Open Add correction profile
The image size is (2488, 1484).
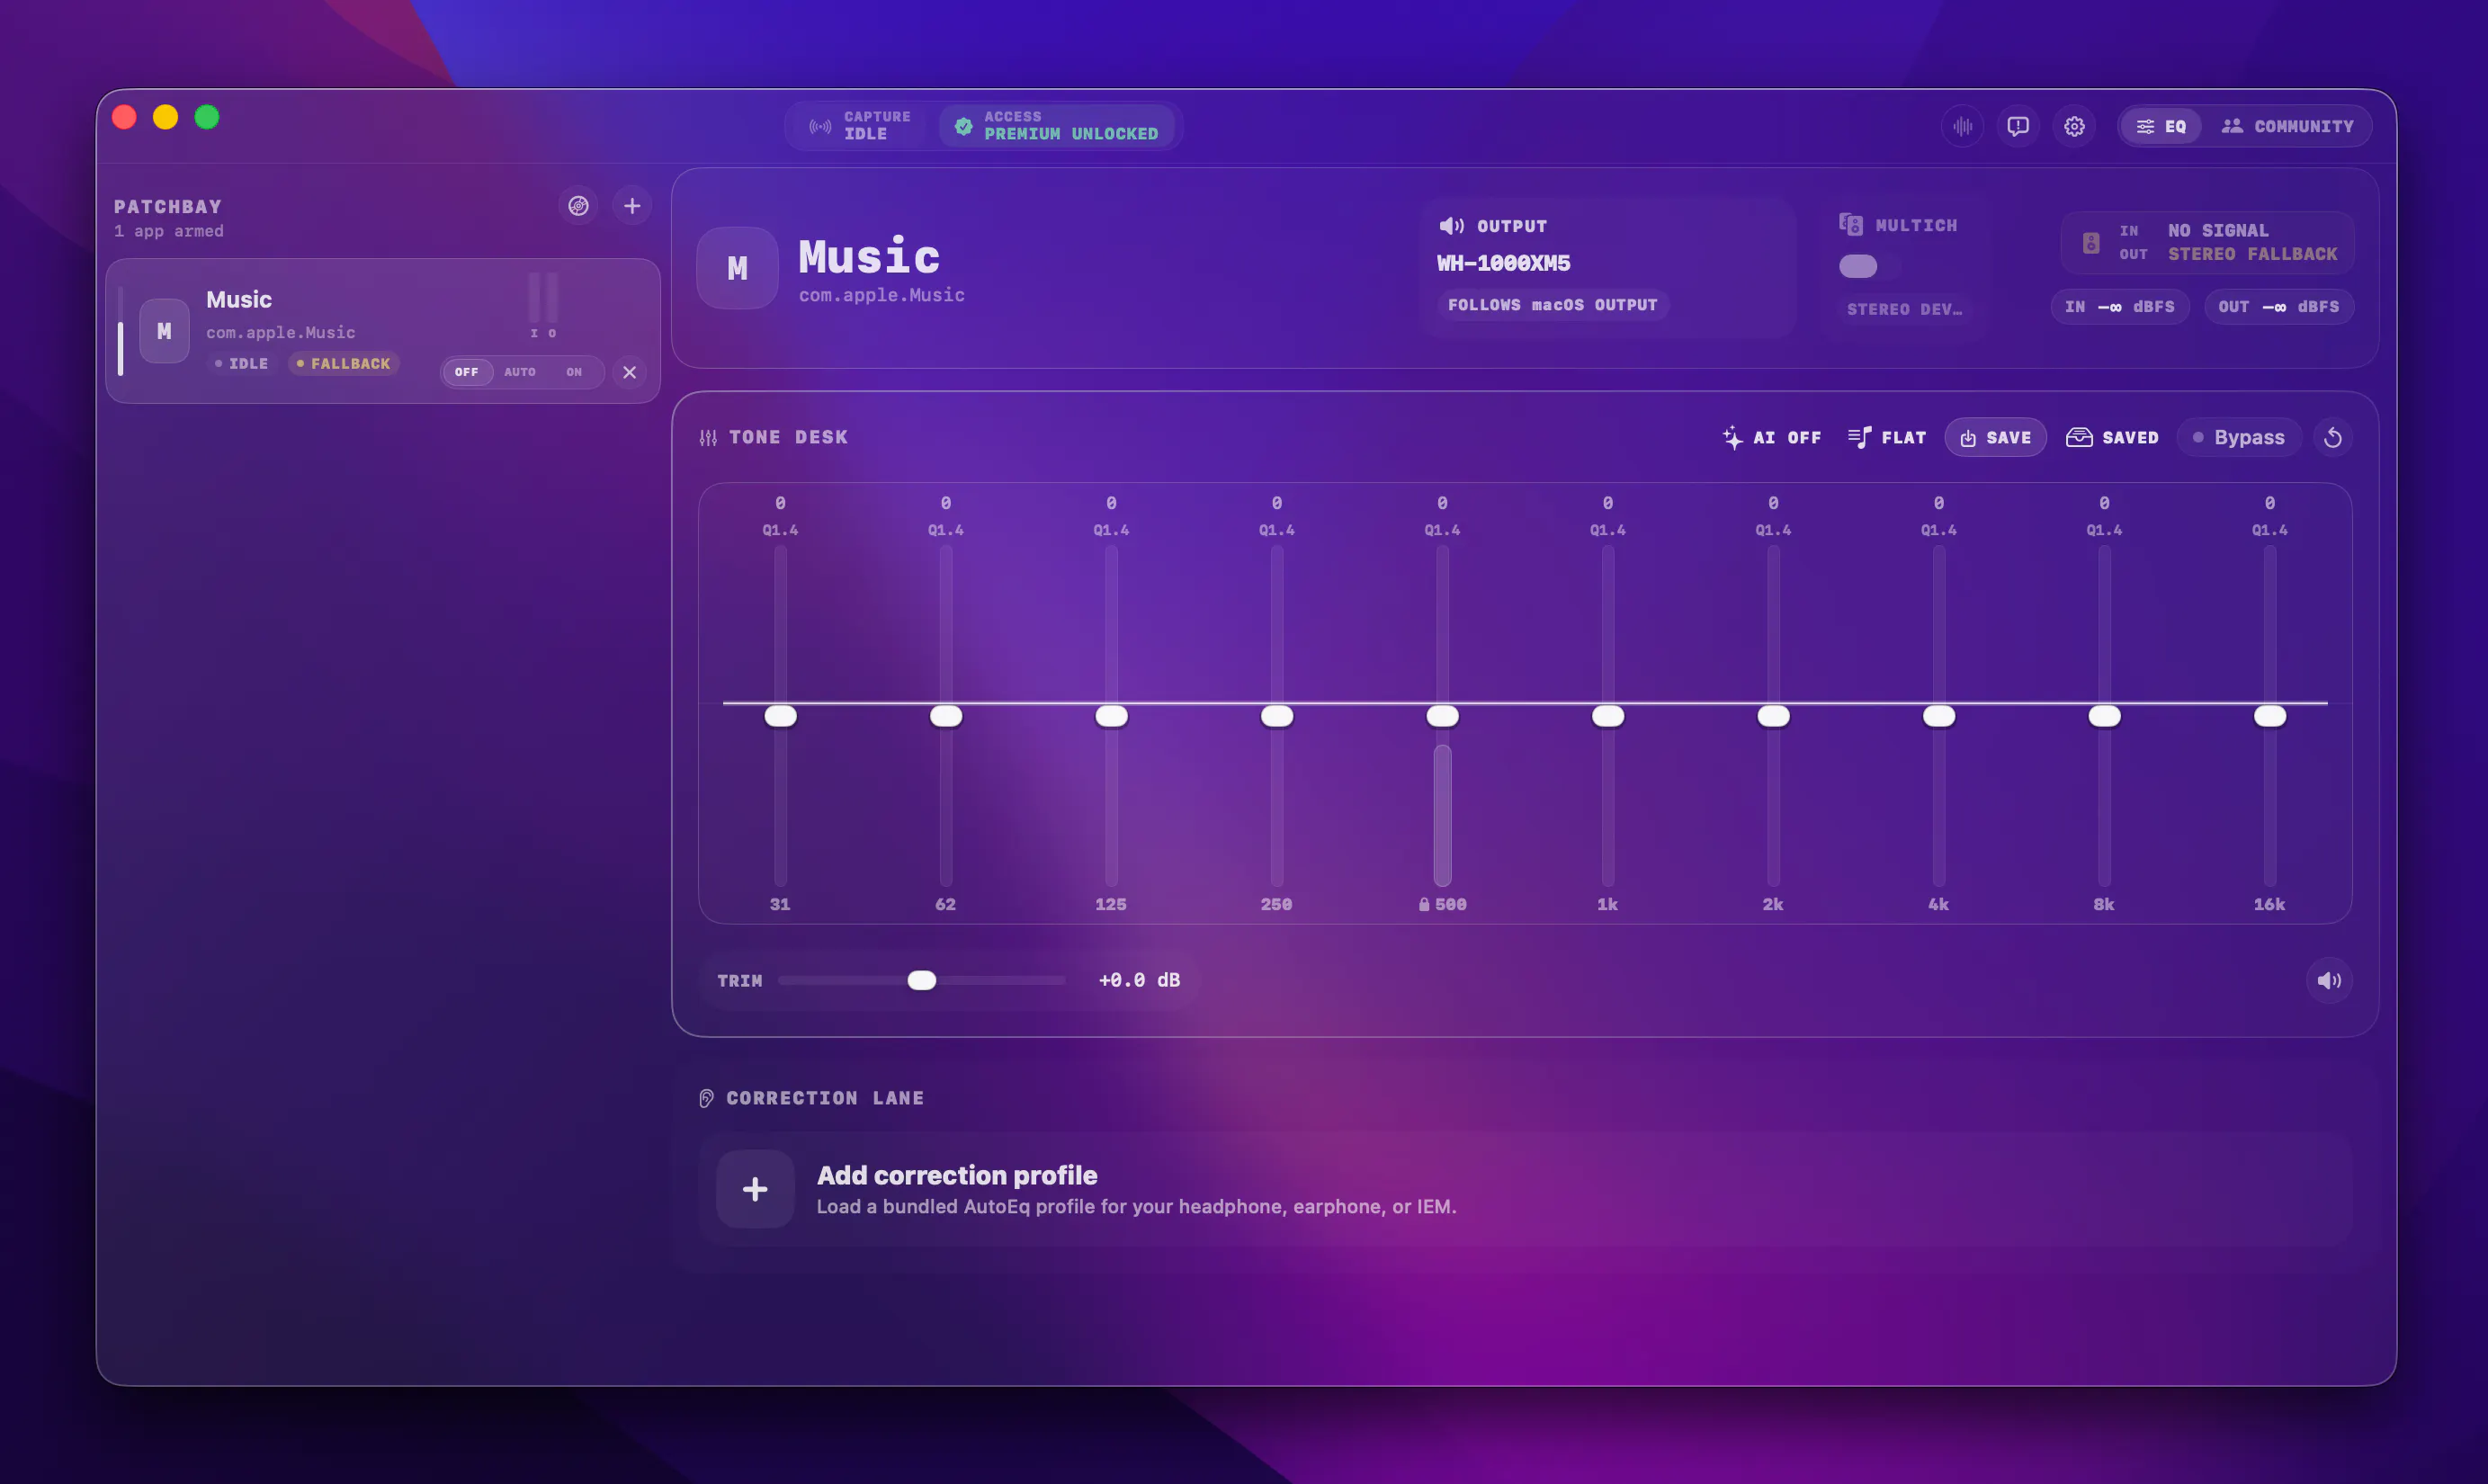point(1526,1189)
